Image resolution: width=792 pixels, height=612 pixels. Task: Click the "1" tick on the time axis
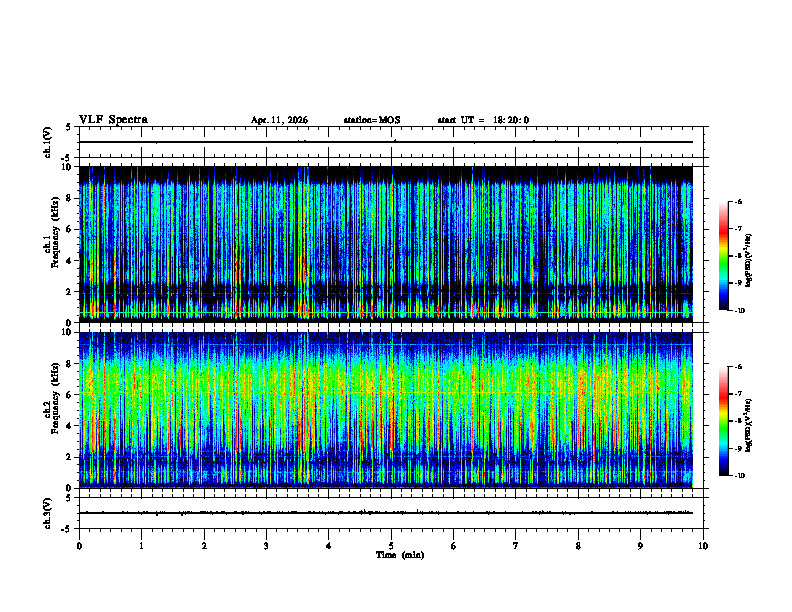(141, 546)
